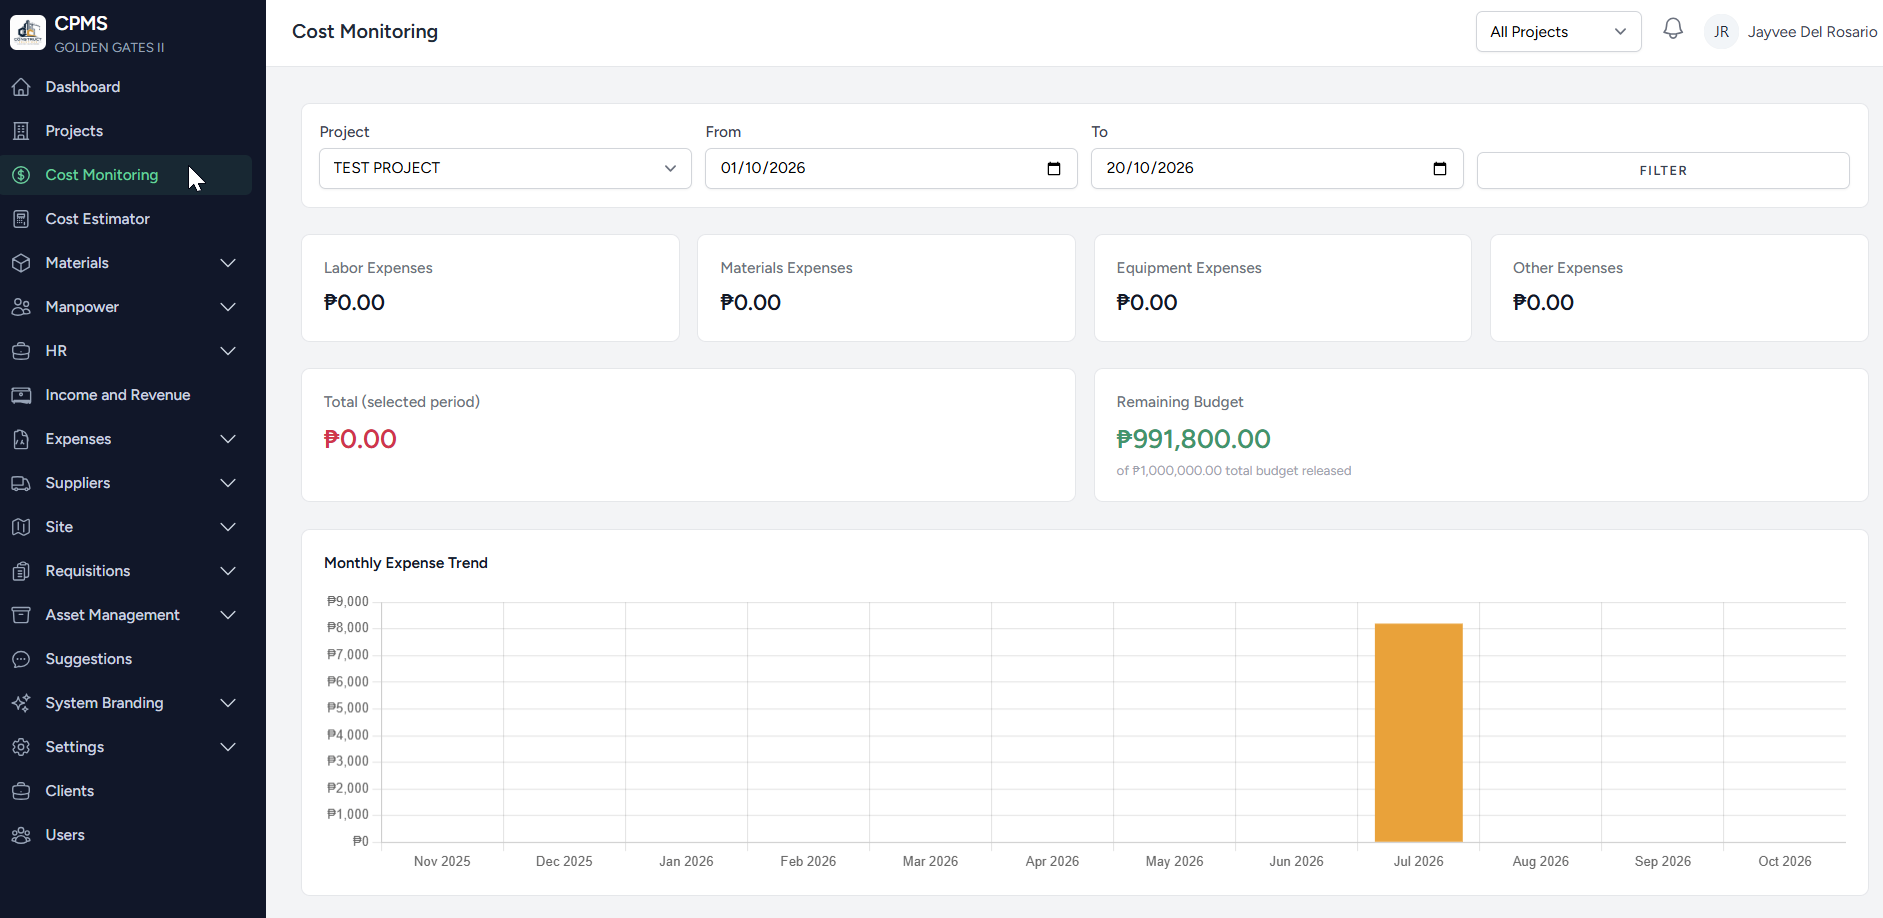Expand the System Branding chevron
The image size is (1883, 918).
click(x=228, y=703)
